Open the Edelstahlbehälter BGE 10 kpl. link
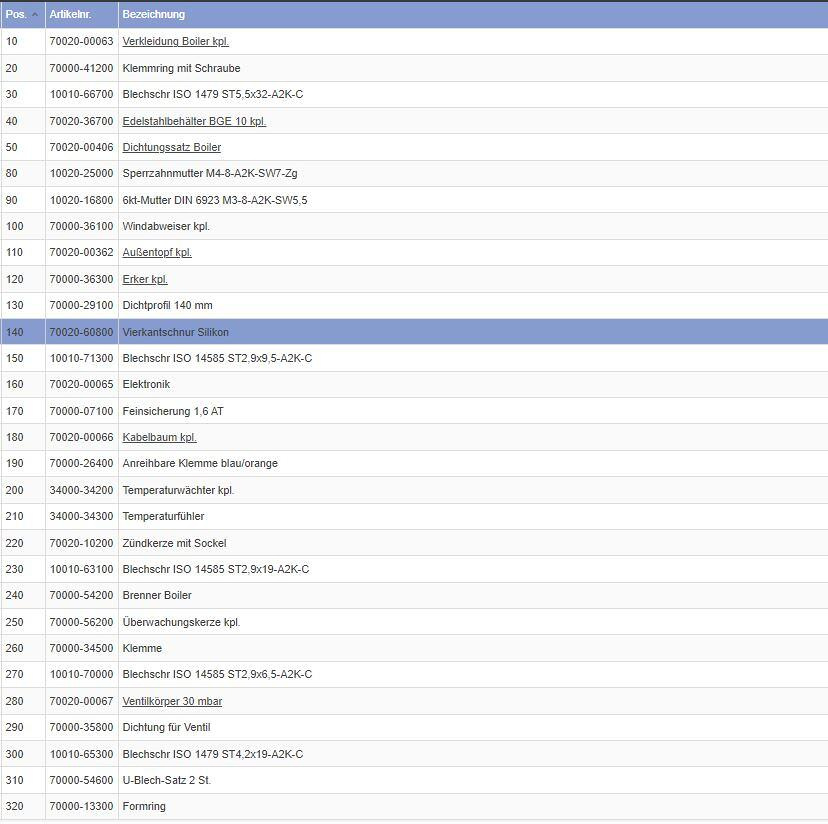The image size is (828, 824). (194, 121)
